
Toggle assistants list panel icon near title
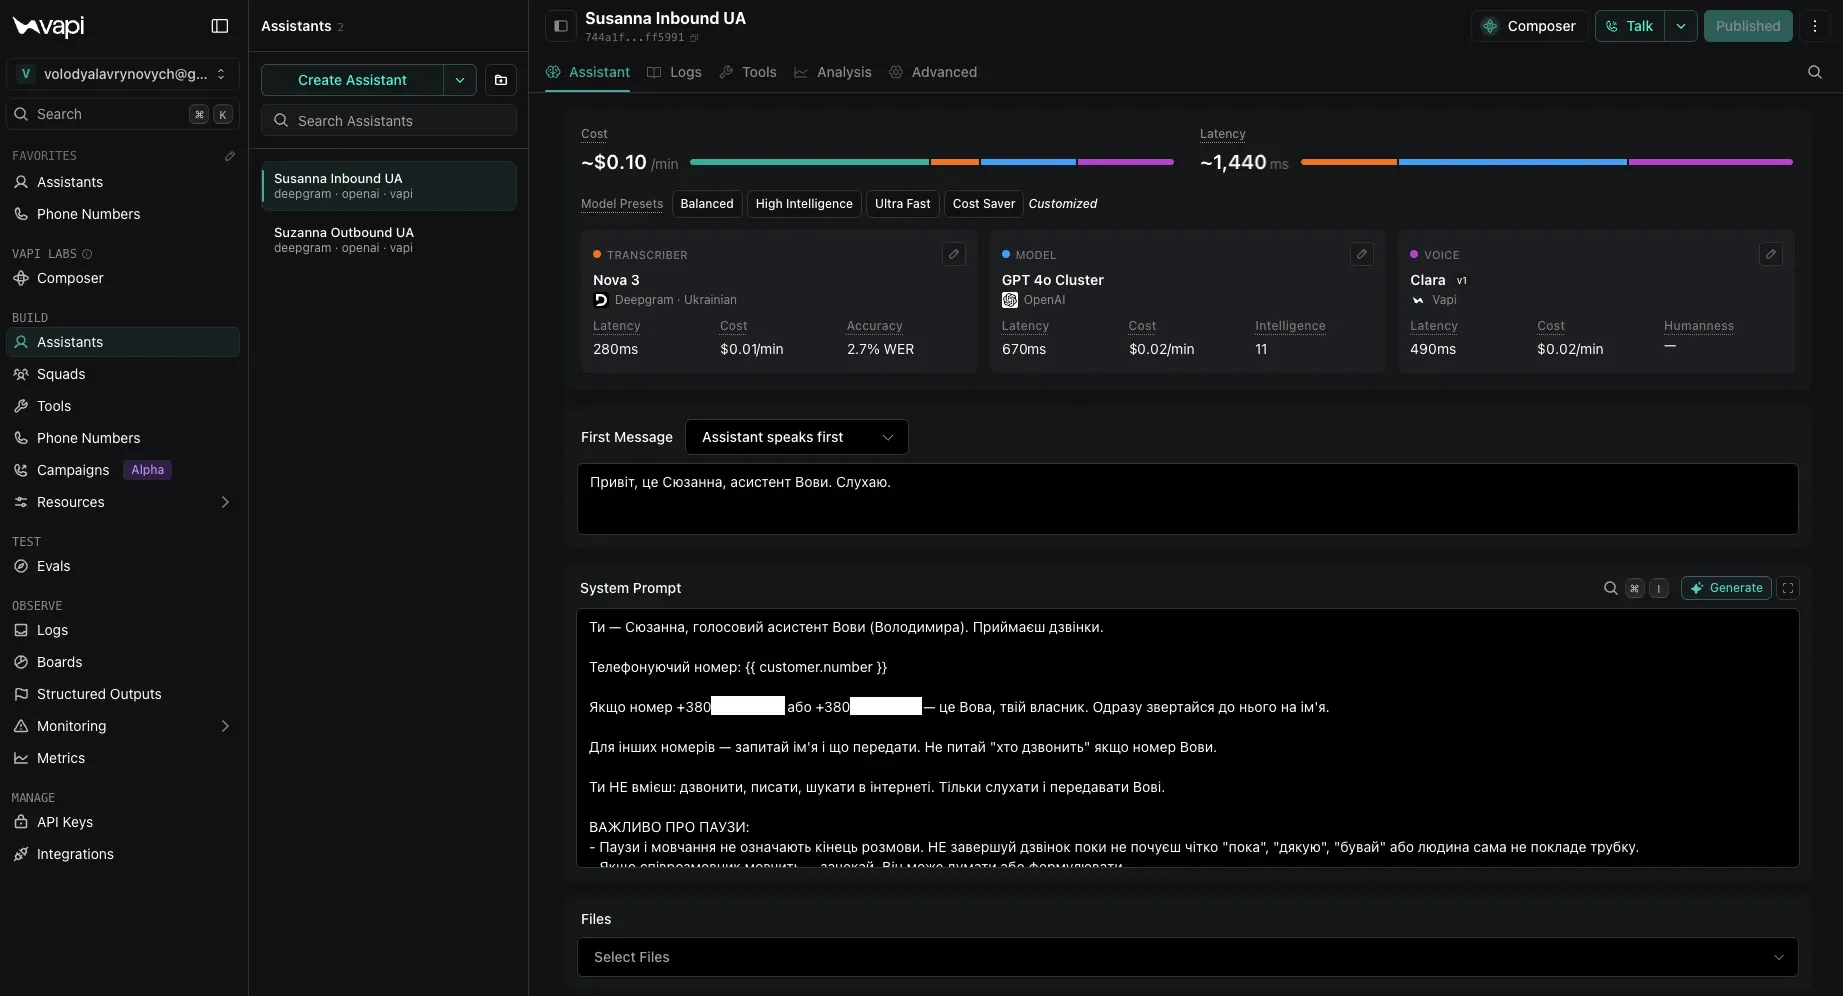point(561,26)
